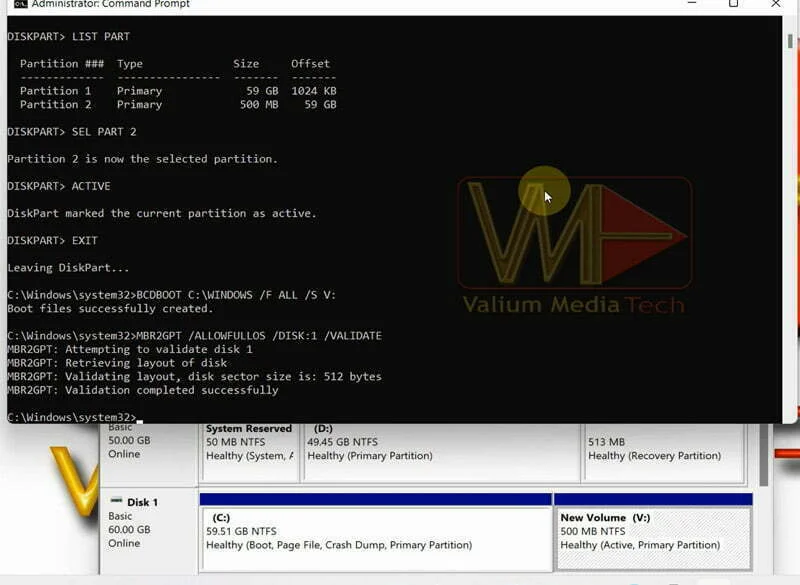Click the Disk Management vertical scrollbar
Viewport: 800px width, 585px height.
[763, 455]
